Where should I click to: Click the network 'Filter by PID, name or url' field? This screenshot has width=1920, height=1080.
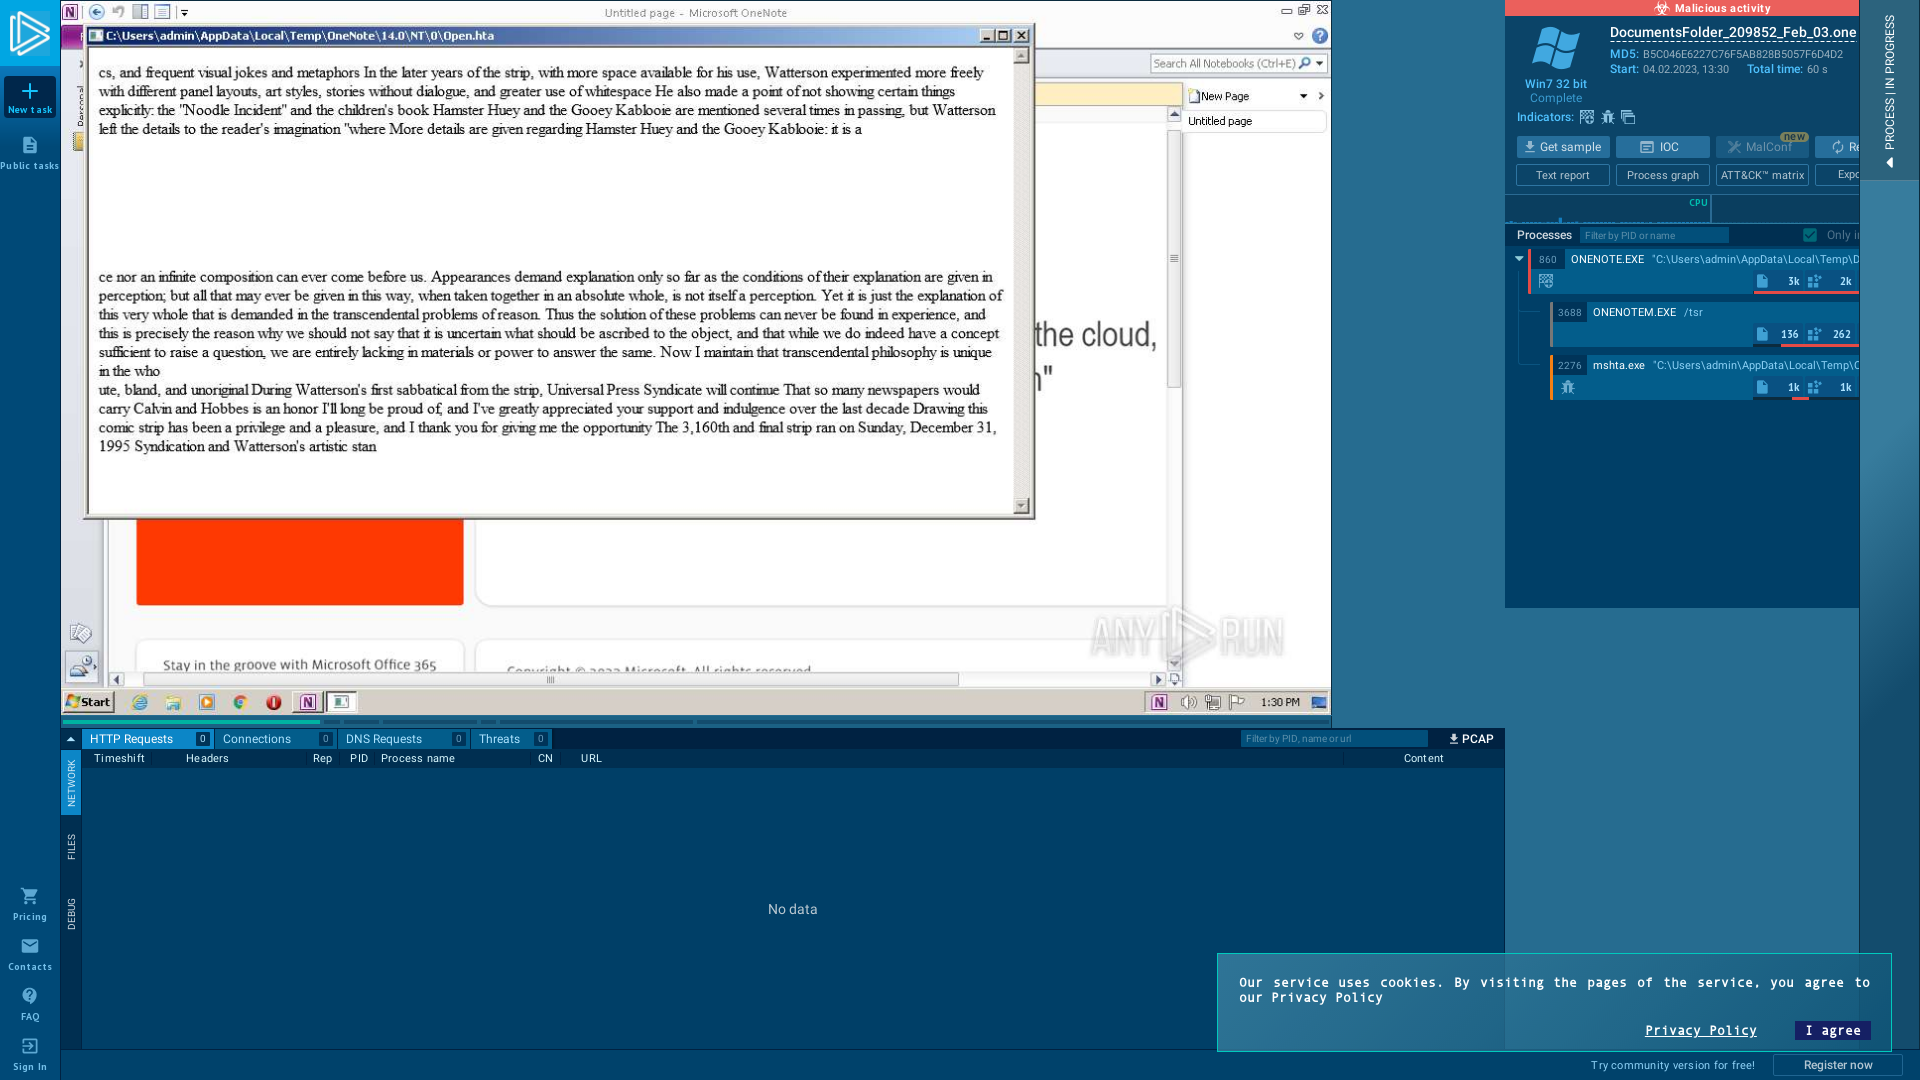tap(1334, 739)
